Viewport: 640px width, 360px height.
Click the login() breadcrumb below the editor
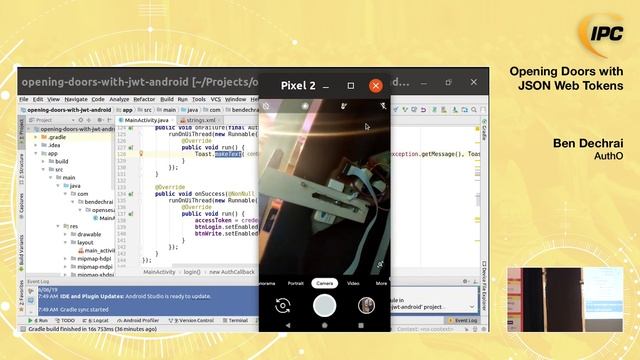192,272
